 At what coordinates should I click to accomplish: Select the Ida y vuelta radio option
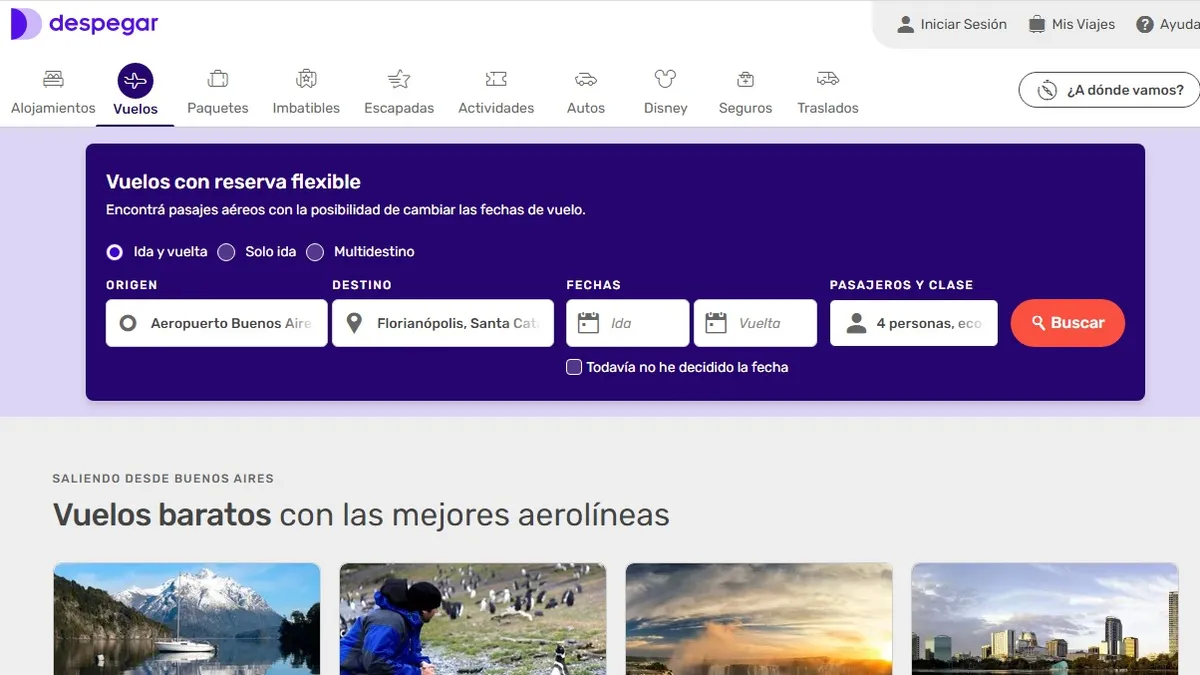[x=115, y=252]
